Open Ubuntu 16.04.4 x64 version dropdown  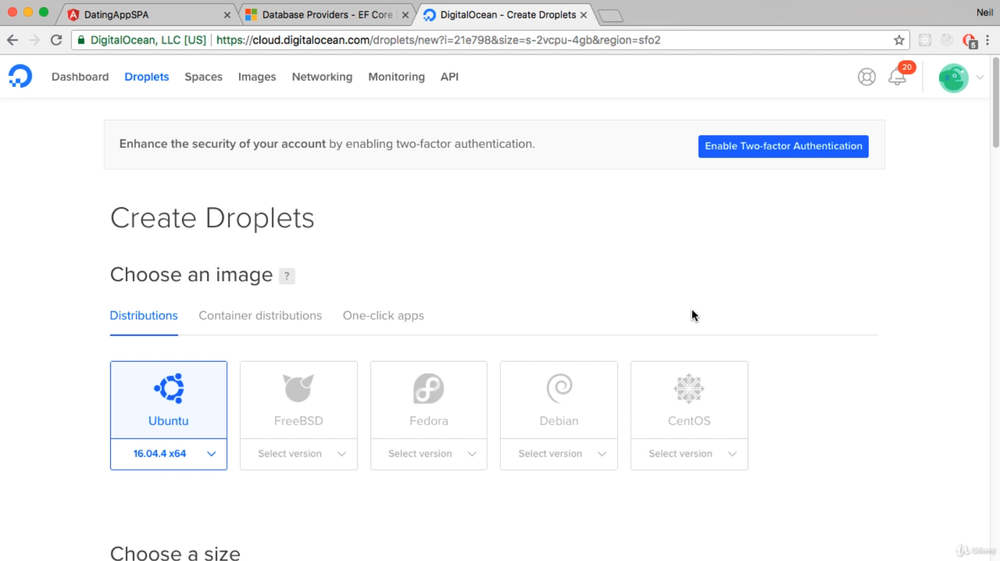168,454
